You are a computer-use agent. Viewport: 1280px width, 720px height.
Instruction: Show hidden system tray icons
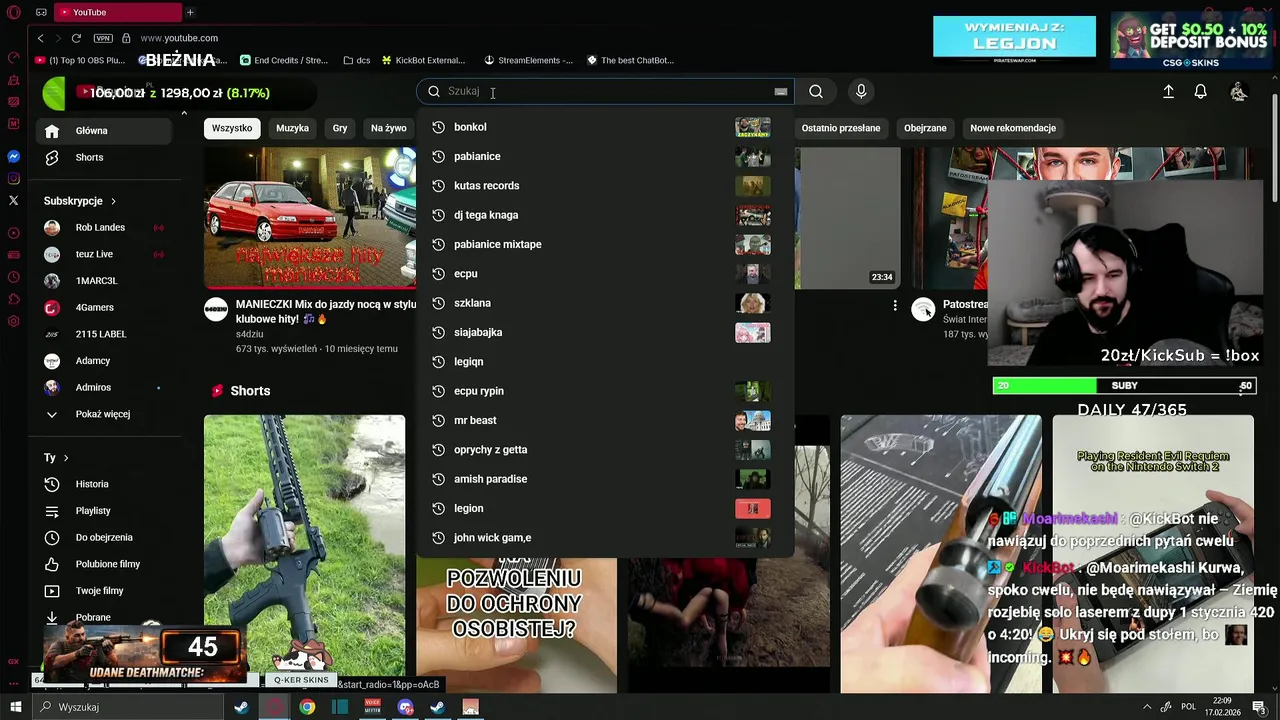(1147, 707)
